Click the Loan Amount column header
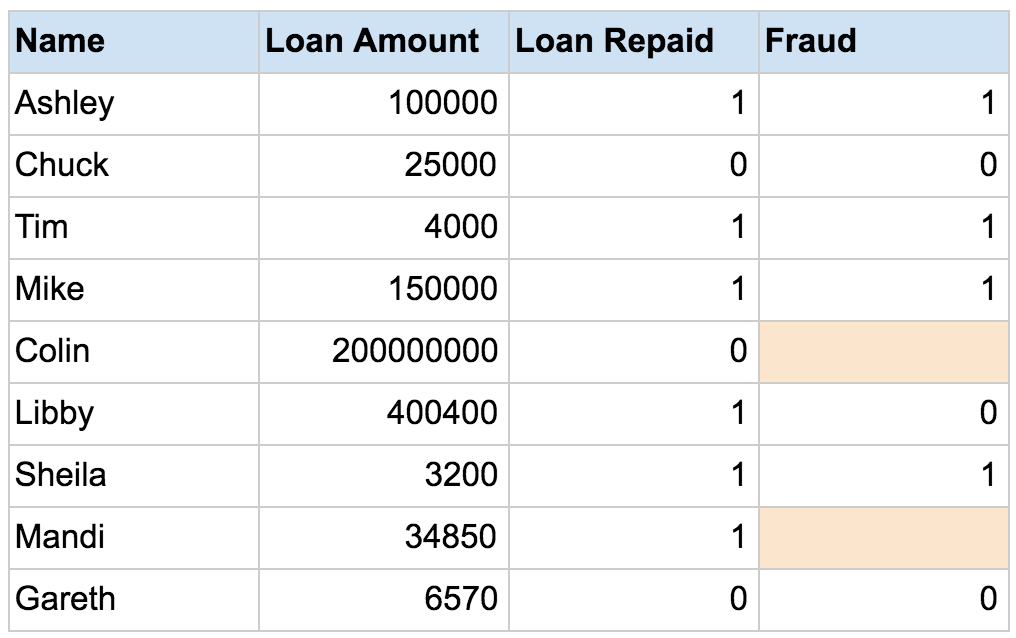Image resolution: width=1016 pixels, height=638 pixels. pos(383,41)
